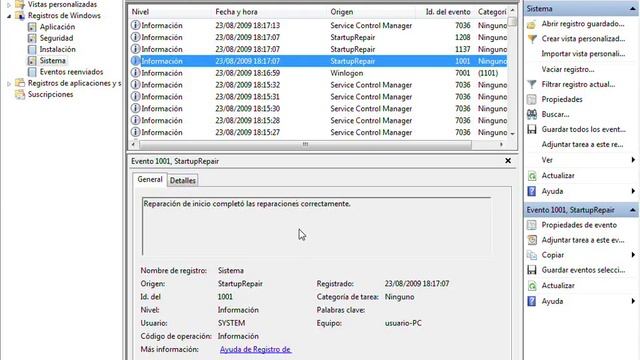The width and height of the screenshot is (640, 360).
Task: Click Guardar eventos seleccionados disk icon
Action: coord(532,270)
